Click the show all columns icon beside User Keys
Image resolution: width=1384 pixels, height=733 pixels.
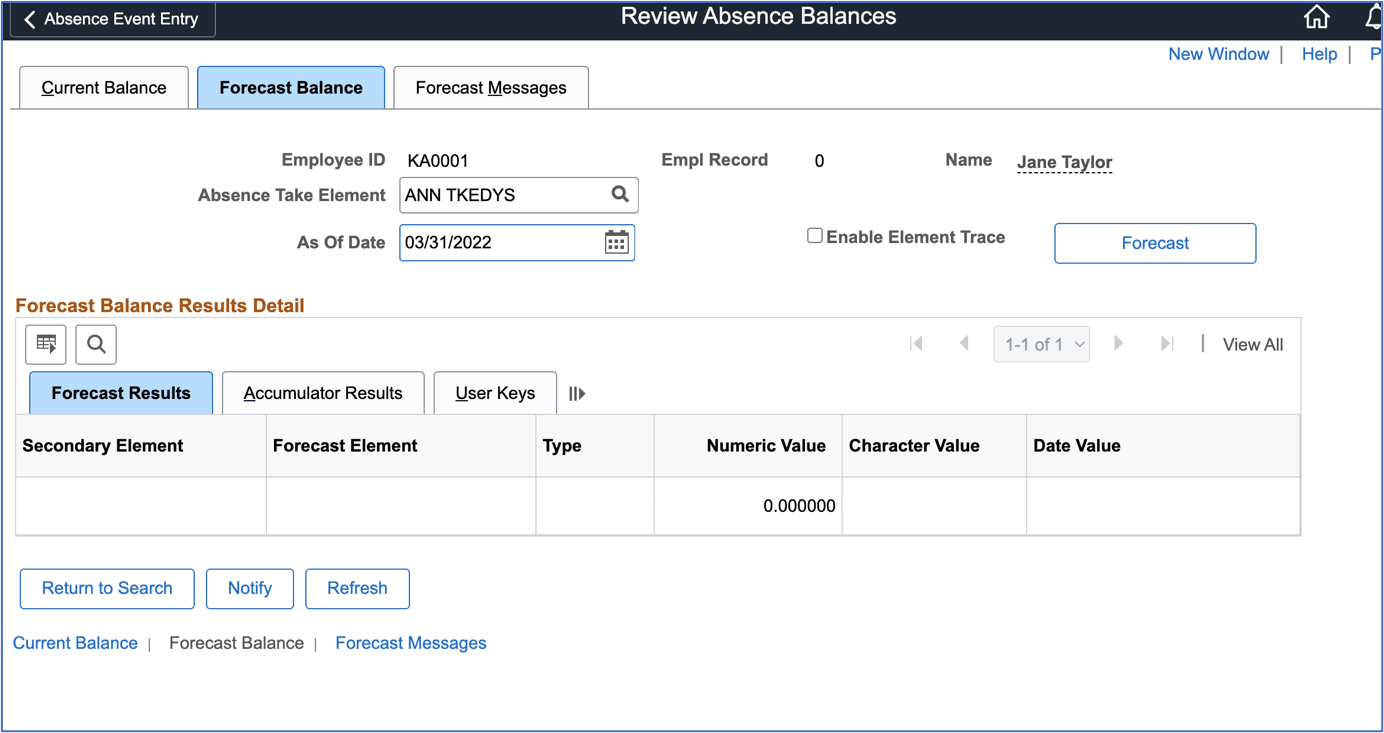tap(576, 393)
